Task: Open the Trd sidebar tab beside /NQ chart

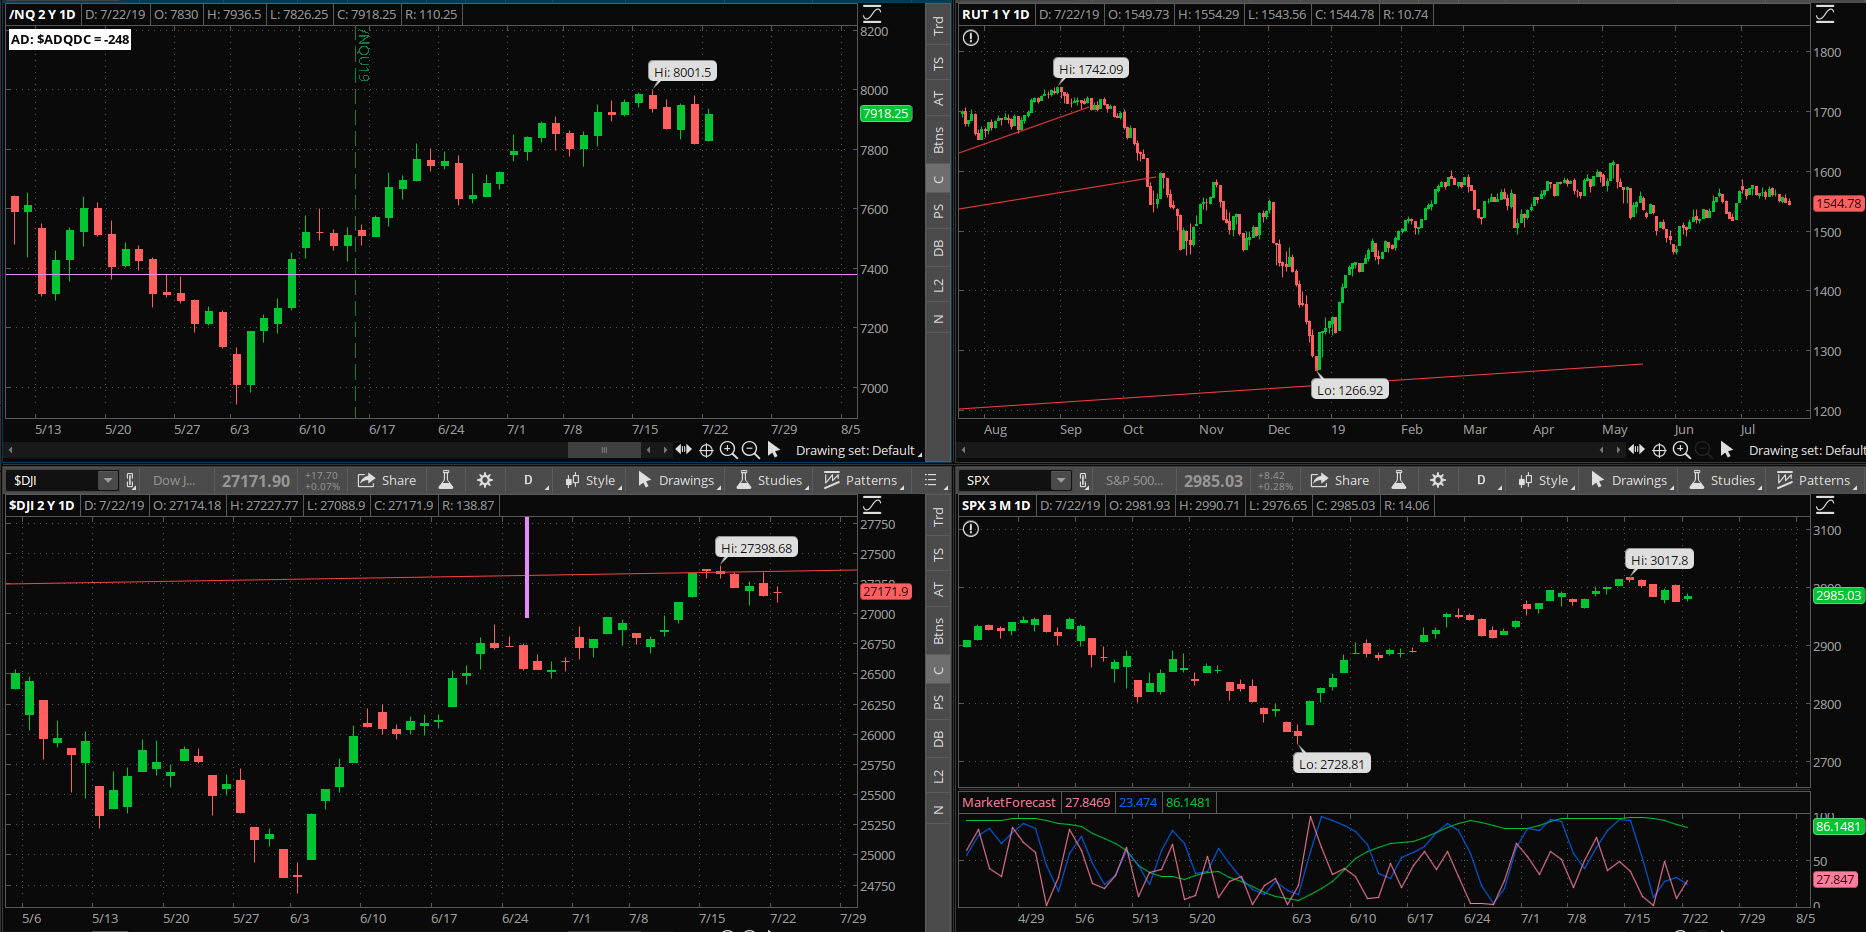Action: click(x=938, y=26)
